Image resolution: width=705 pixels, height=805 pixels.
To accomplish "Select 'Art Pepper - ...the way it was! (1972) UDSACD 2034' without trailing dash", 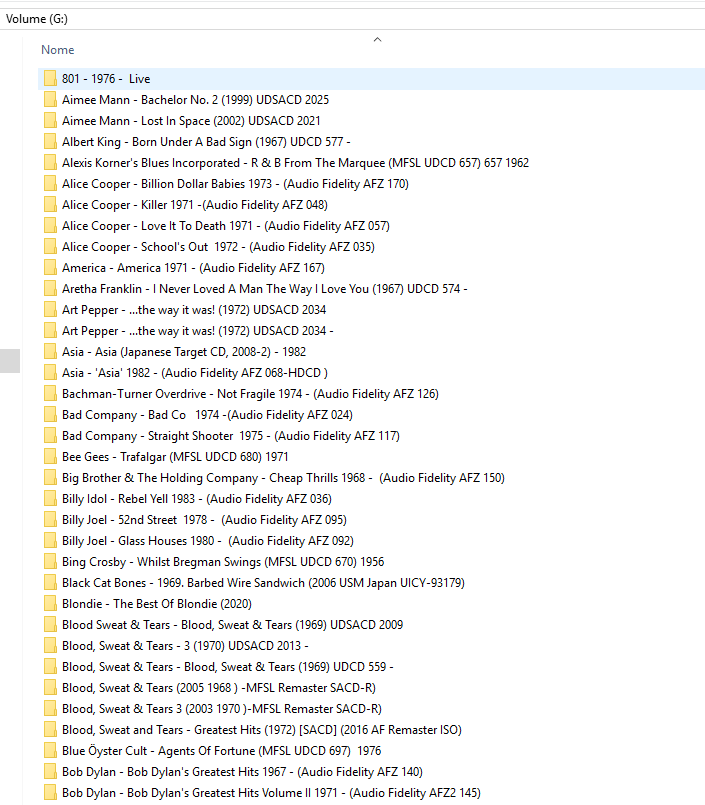I will [x=194, y=310].
